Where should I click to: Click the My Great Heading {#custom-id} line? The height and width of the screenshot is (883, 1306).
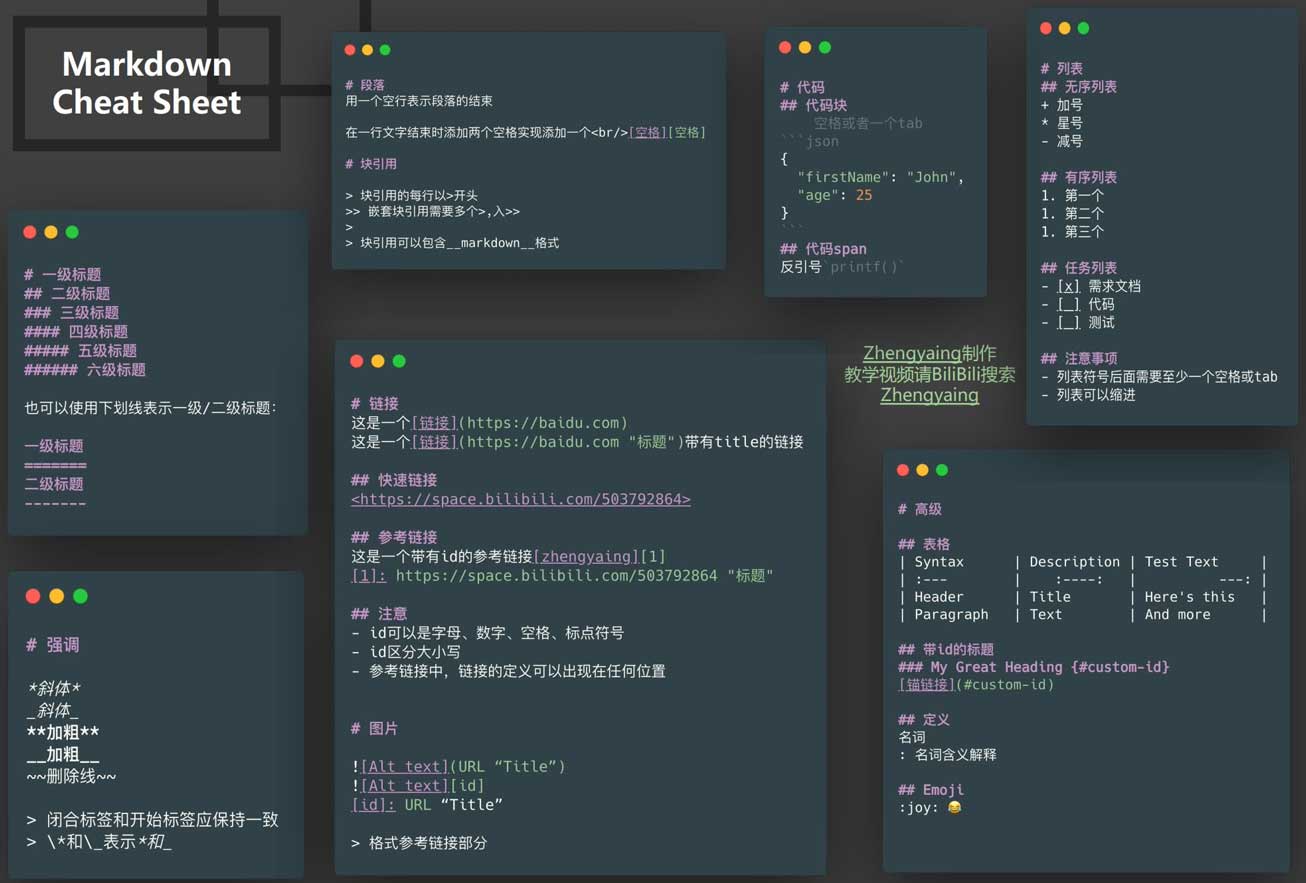pyautogui.click(x=1049, y=667)
